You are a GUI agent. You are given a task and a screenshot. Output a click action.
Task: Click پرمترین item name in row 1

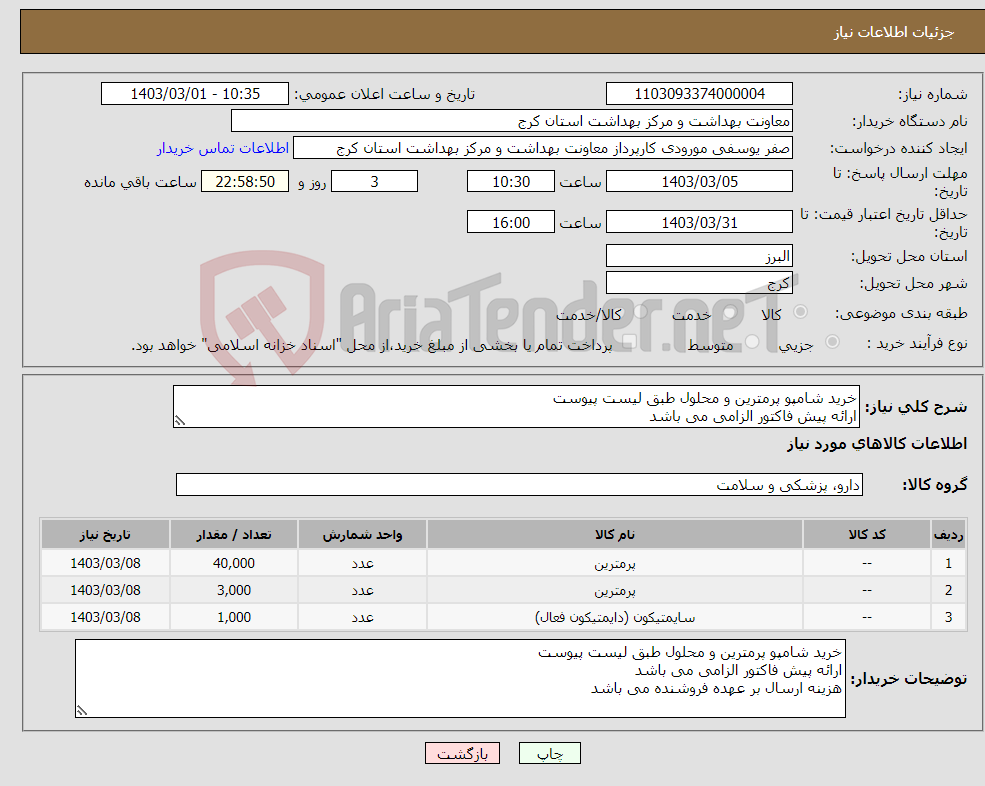[615, 564]
